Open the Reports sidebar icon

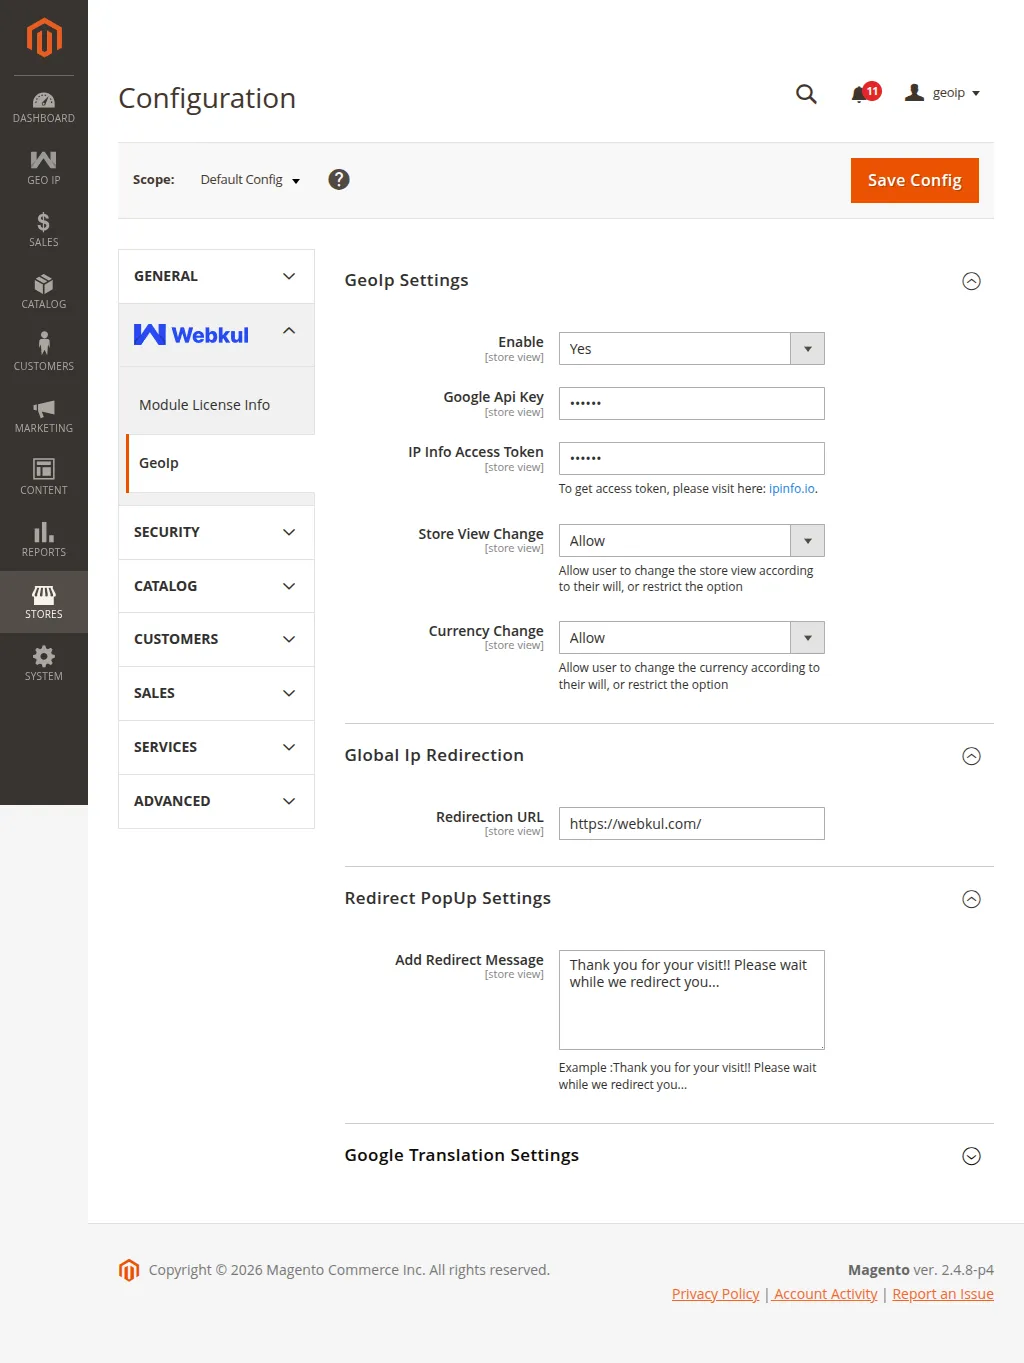[x=44, y=540]
